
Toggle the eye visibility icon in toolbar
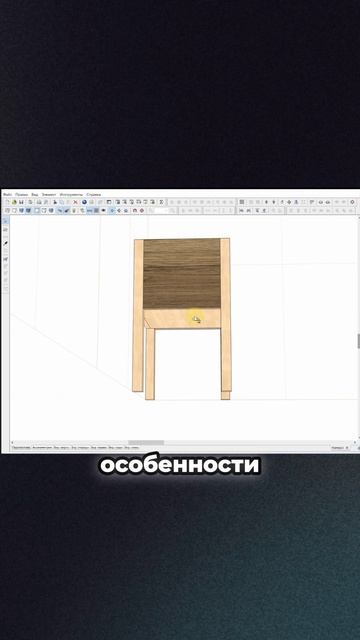coord(104,211)
